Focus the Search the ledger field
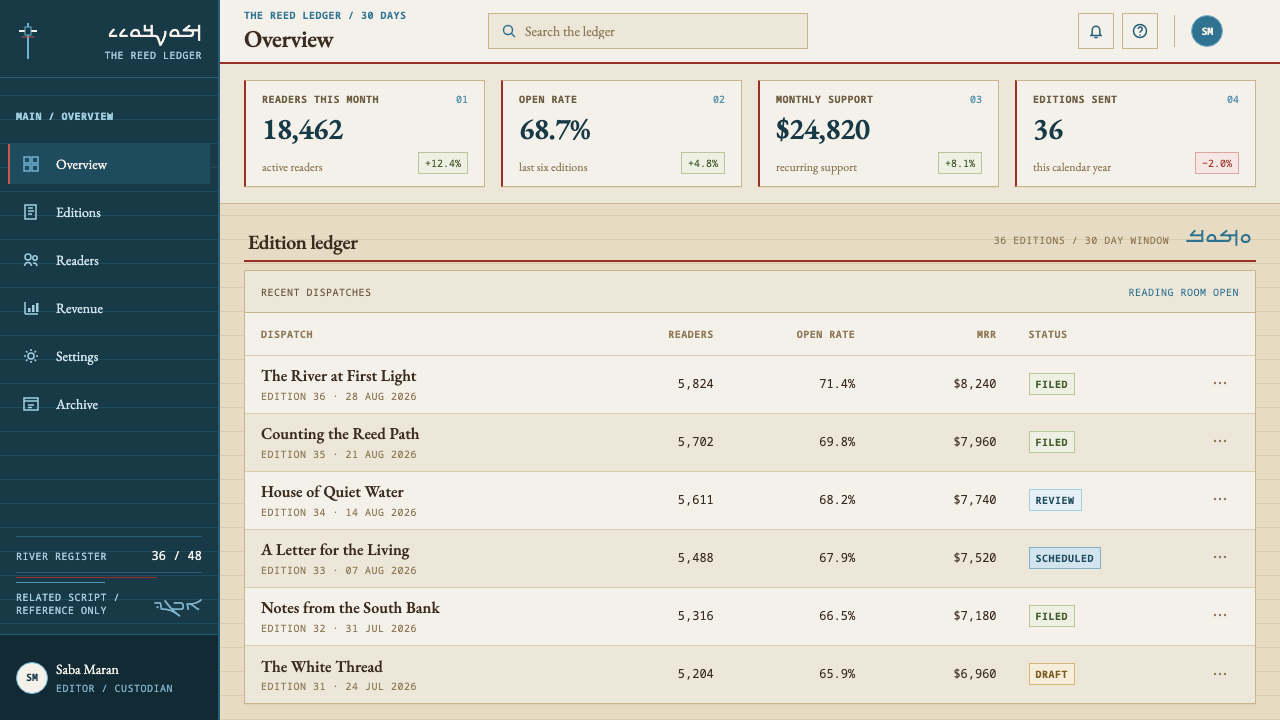1280x720 pixels. (647, 31)
